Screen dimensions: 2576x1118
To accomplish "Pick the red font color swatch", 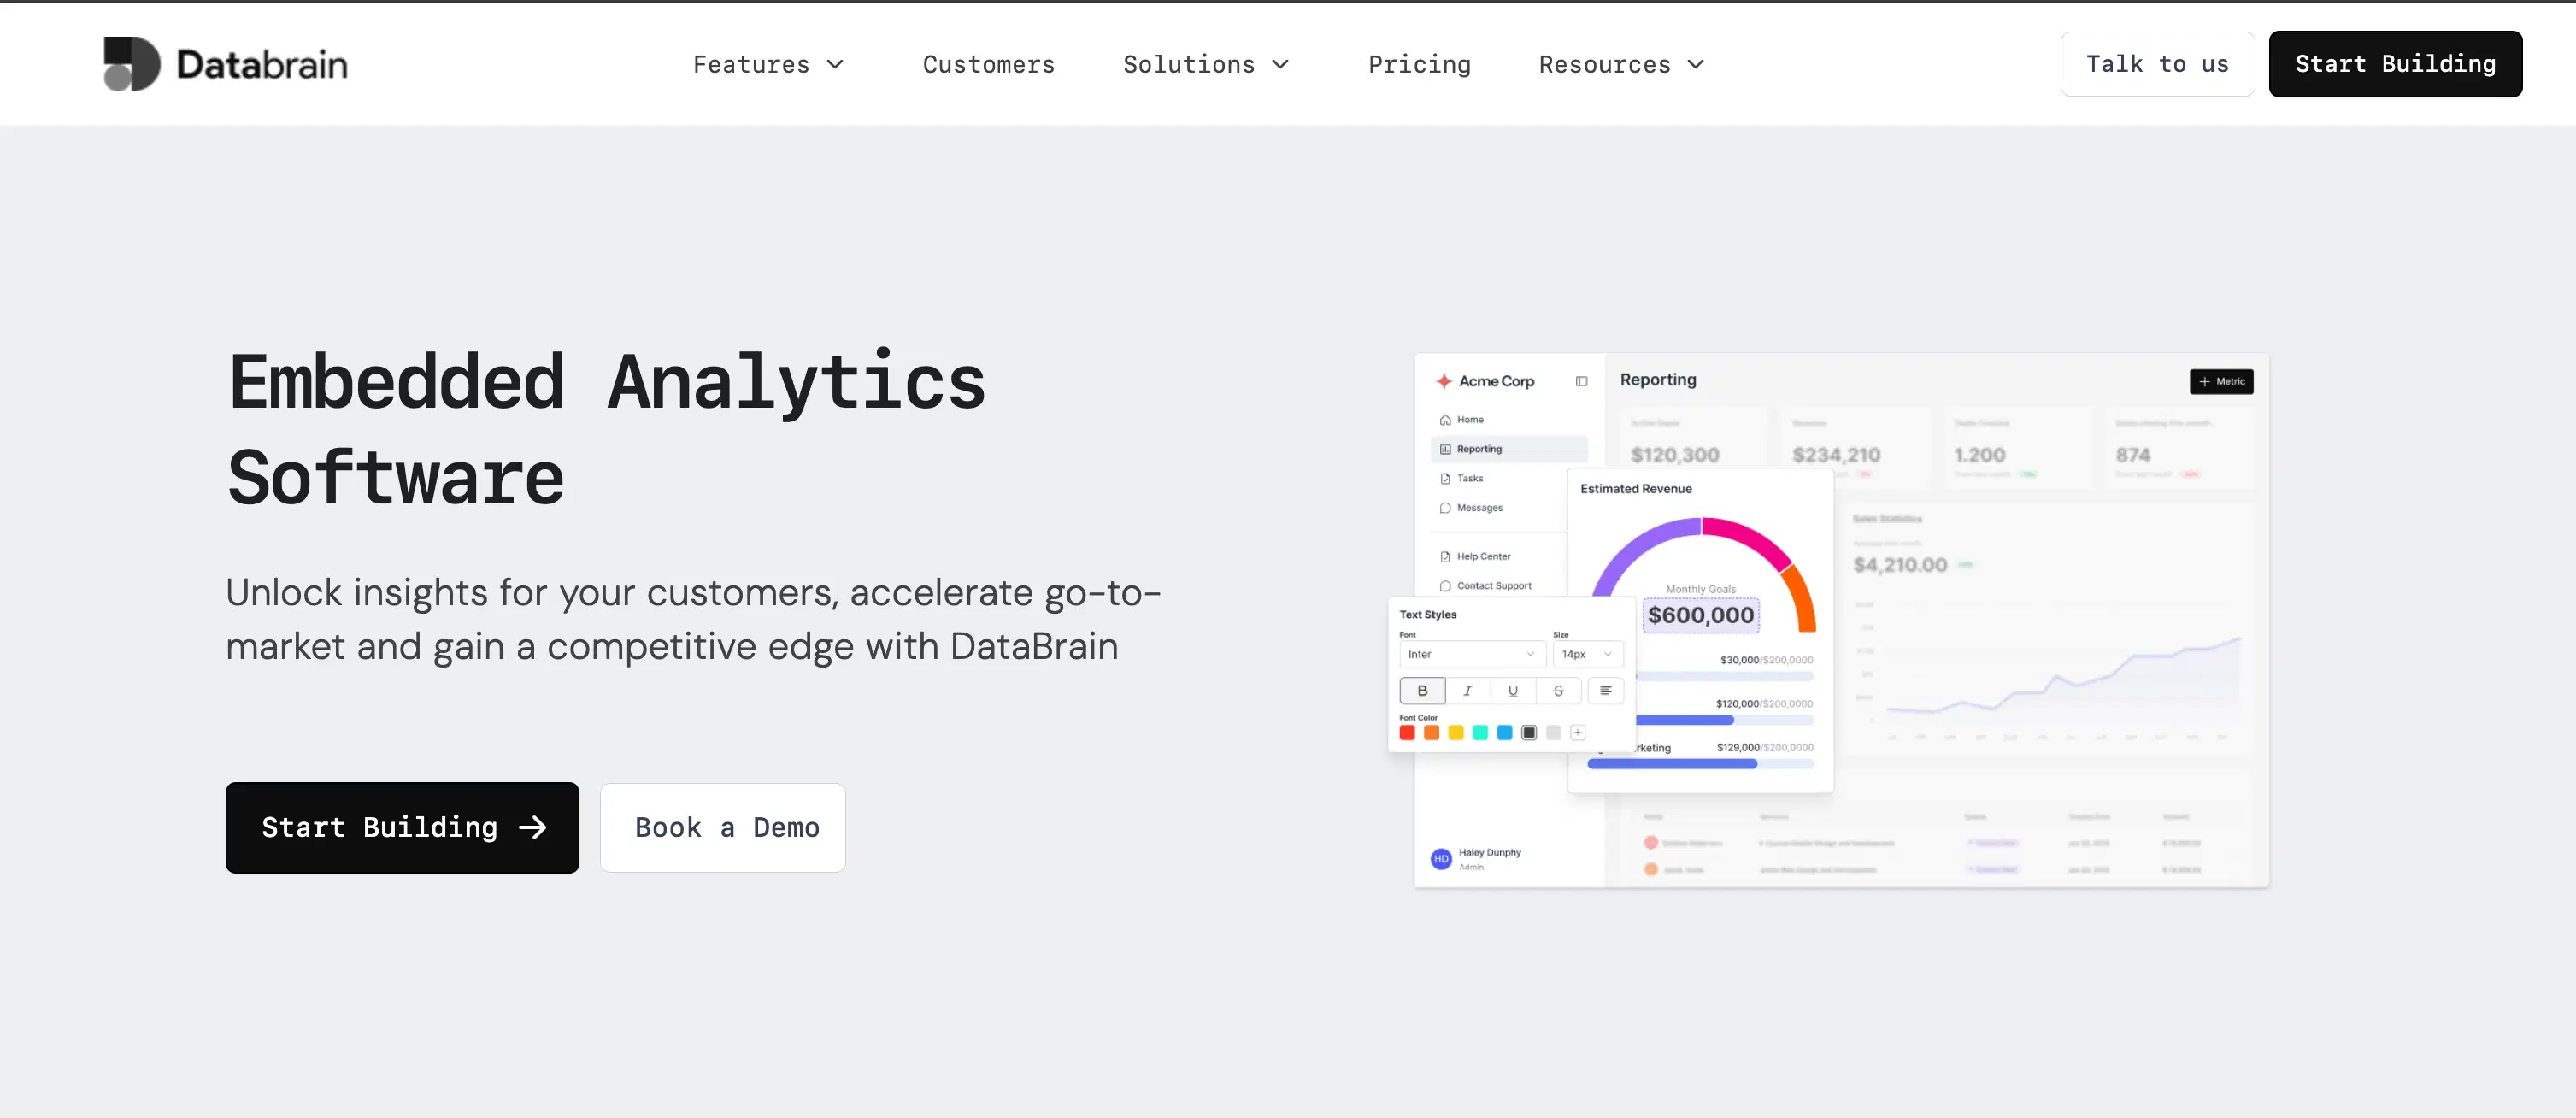I will pos(1407,733).
